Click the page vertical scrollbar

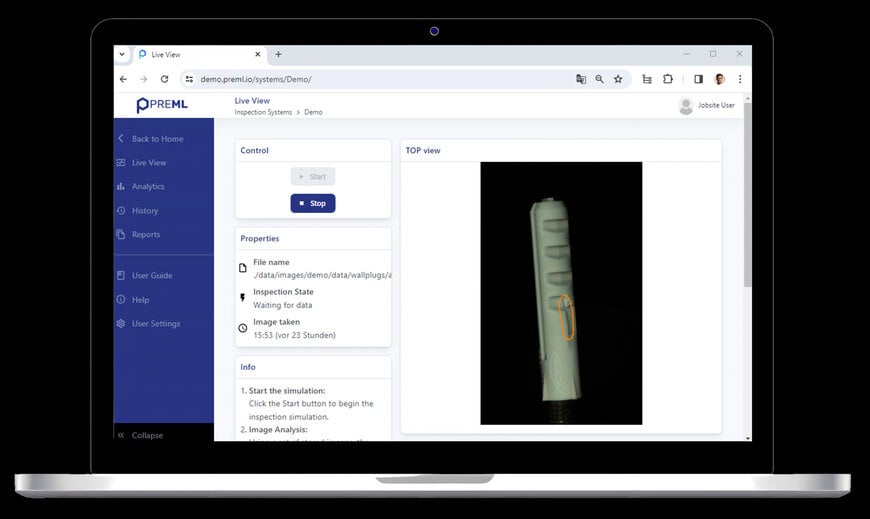click(x=747, y=194)
